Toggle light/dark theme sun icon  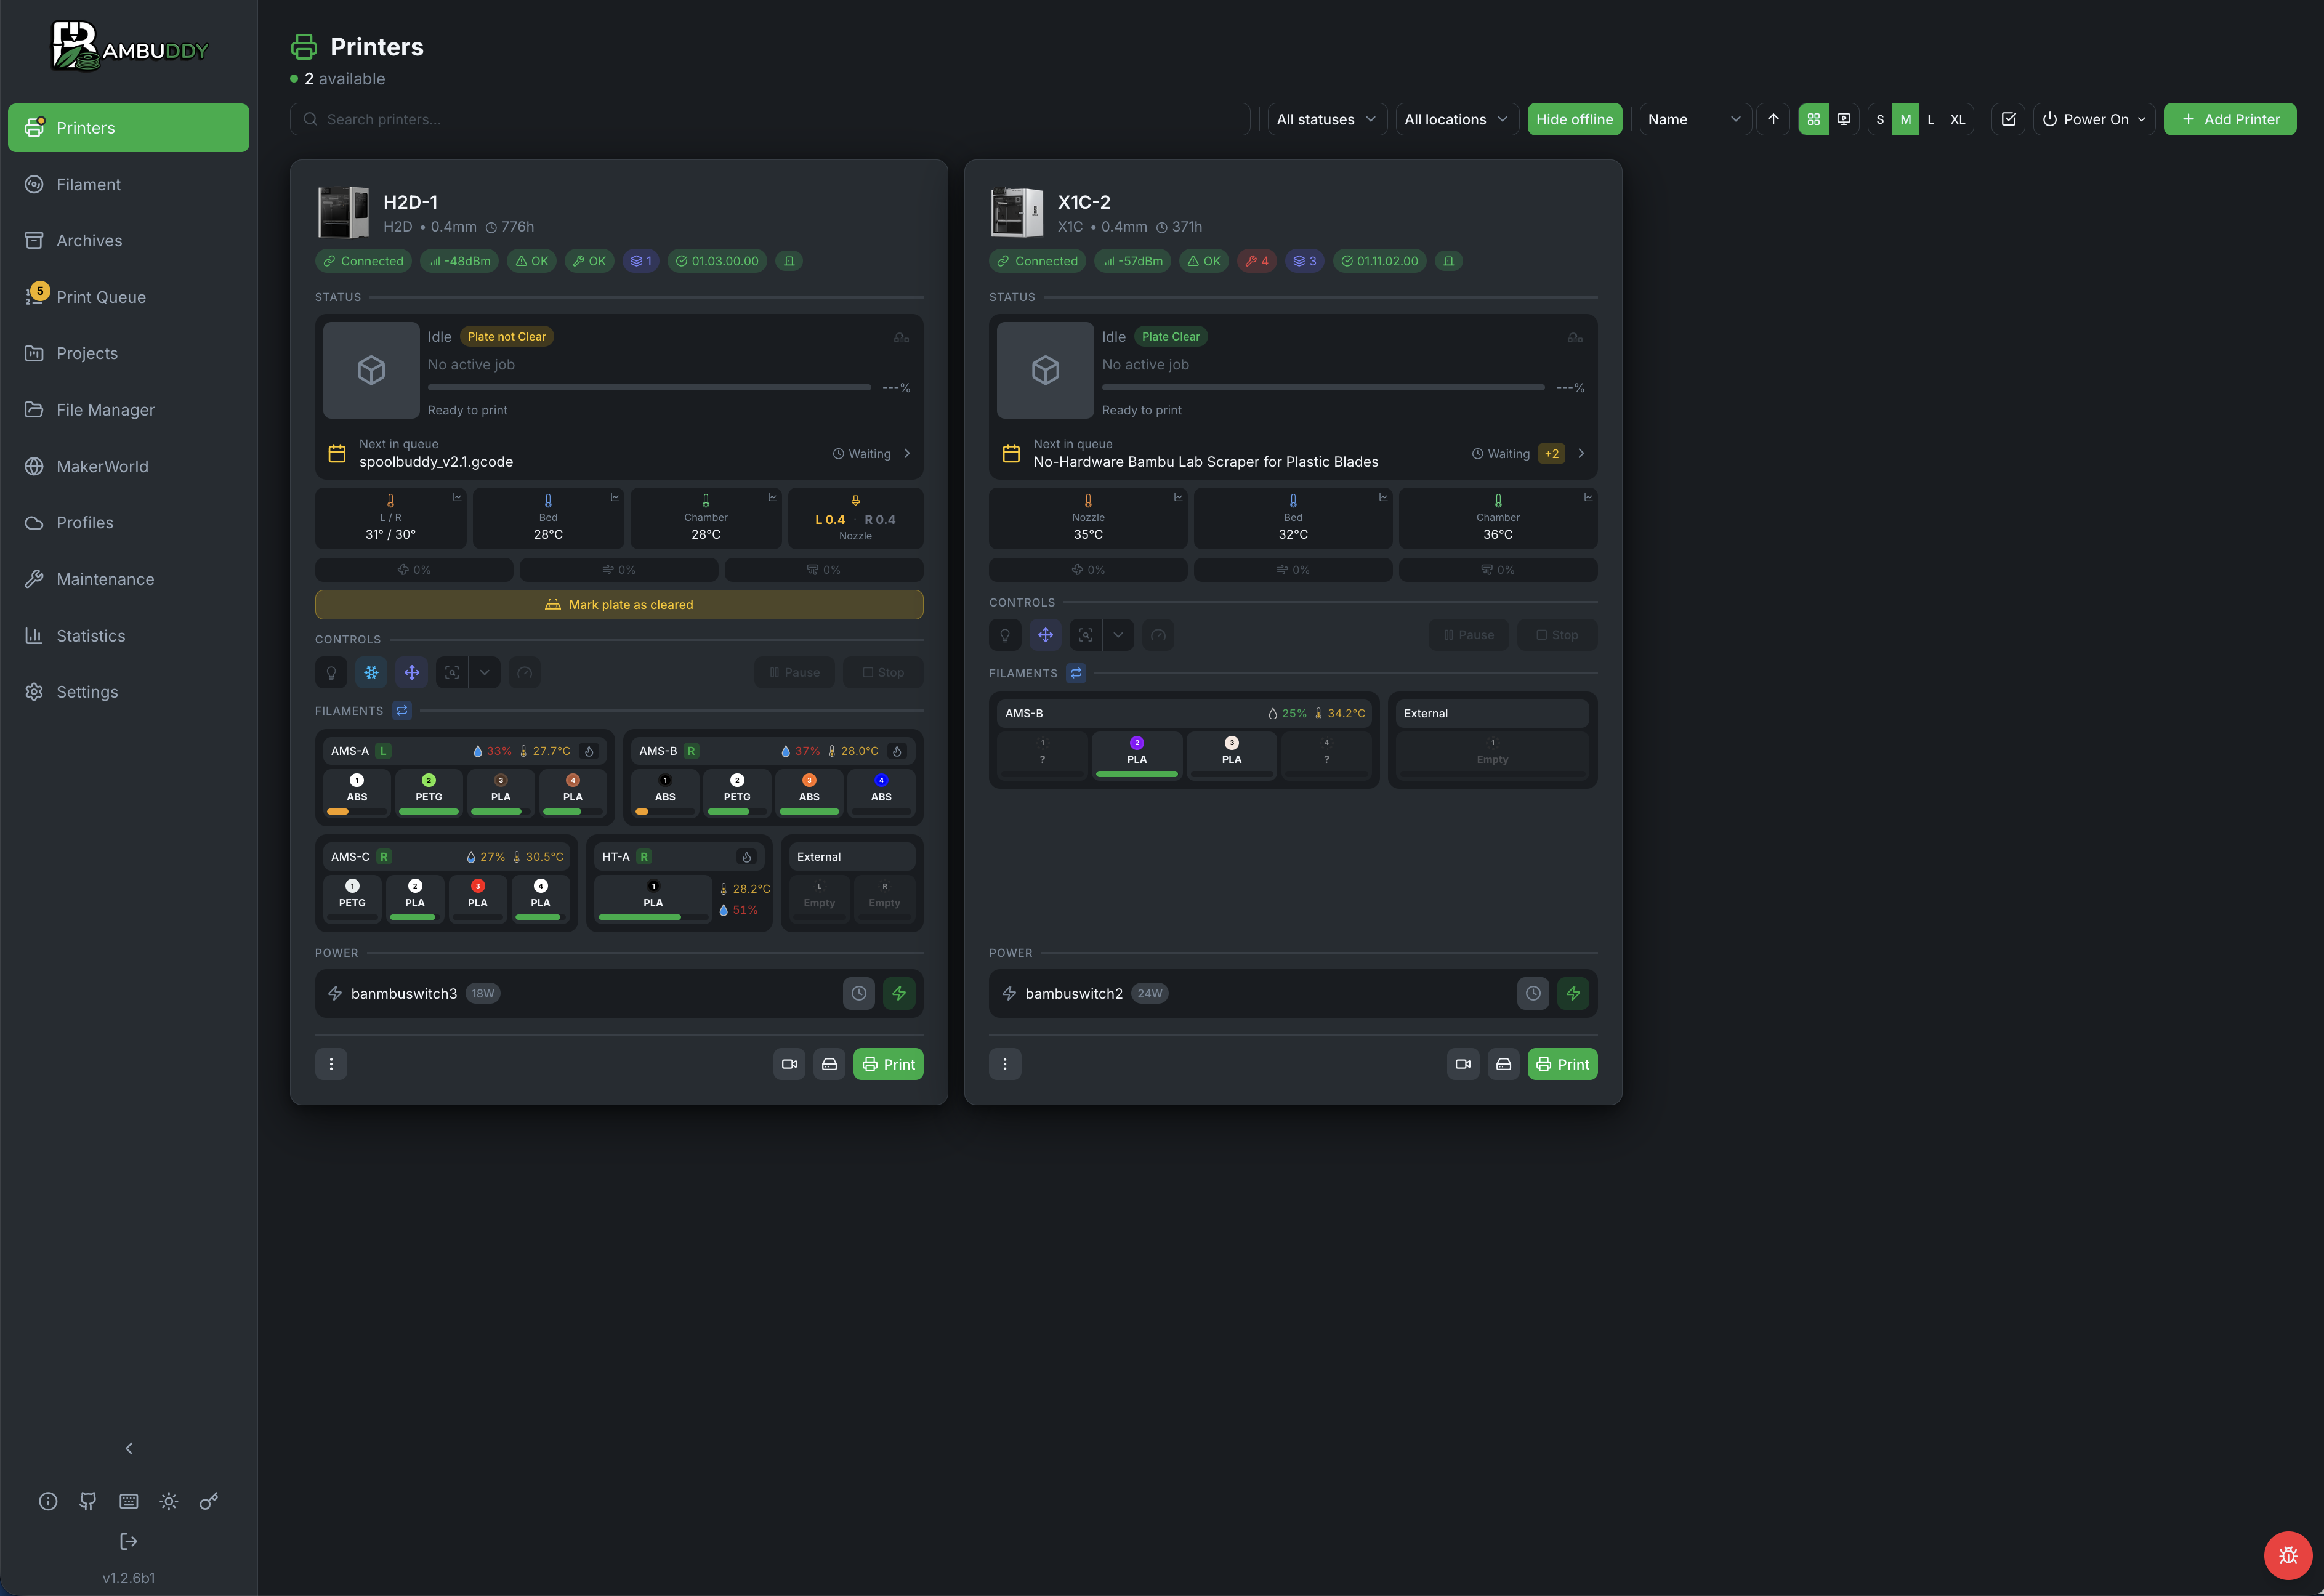[169, 1501]
